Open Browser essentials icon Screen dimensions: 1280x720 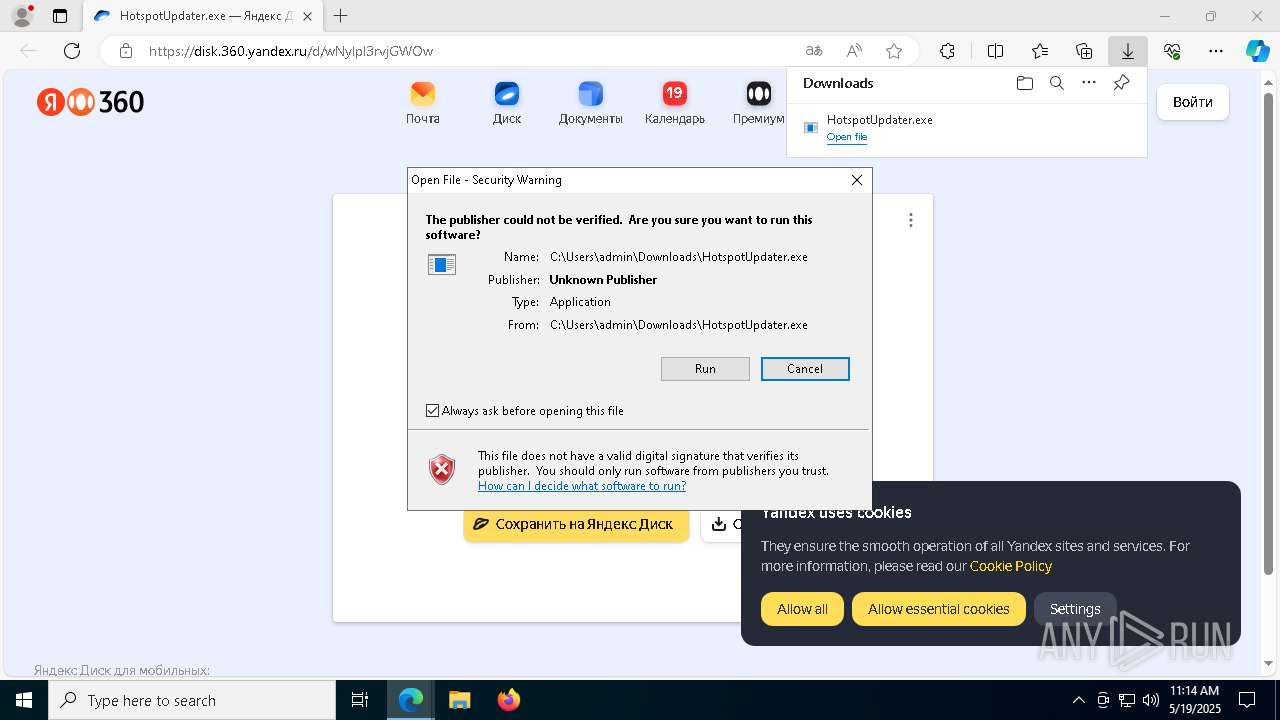coord(1172,51)
